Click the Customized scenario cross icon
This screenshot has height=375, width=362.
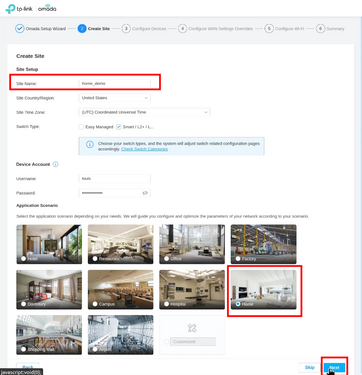[x=192, y=328]
